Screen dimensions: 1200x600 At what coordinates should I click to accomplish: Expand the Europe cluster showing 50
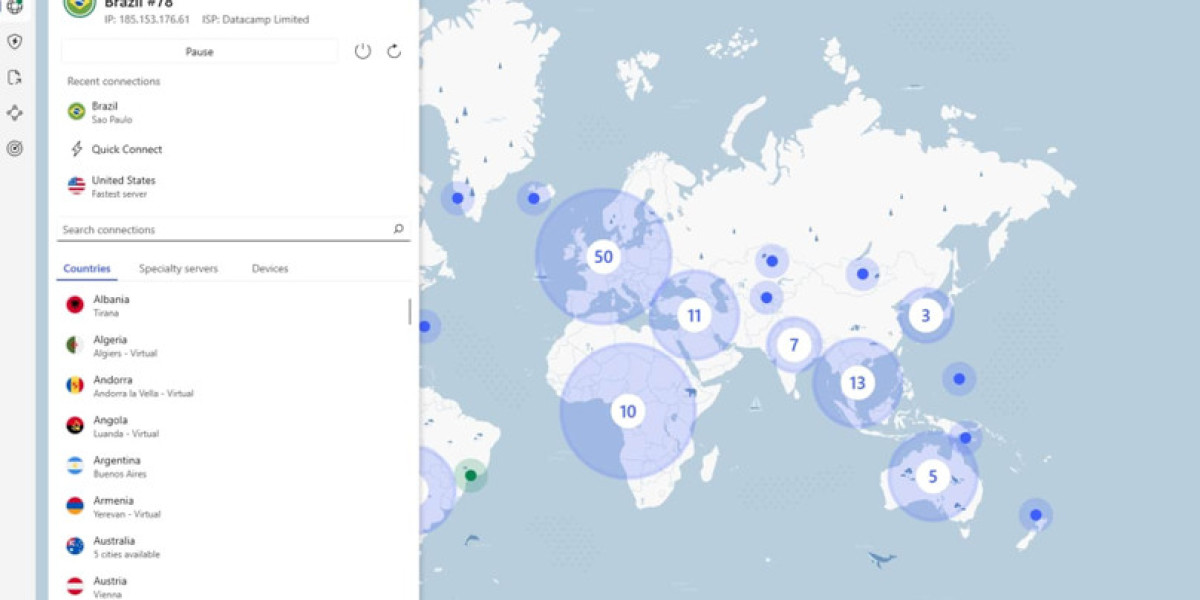pos(602,257)
